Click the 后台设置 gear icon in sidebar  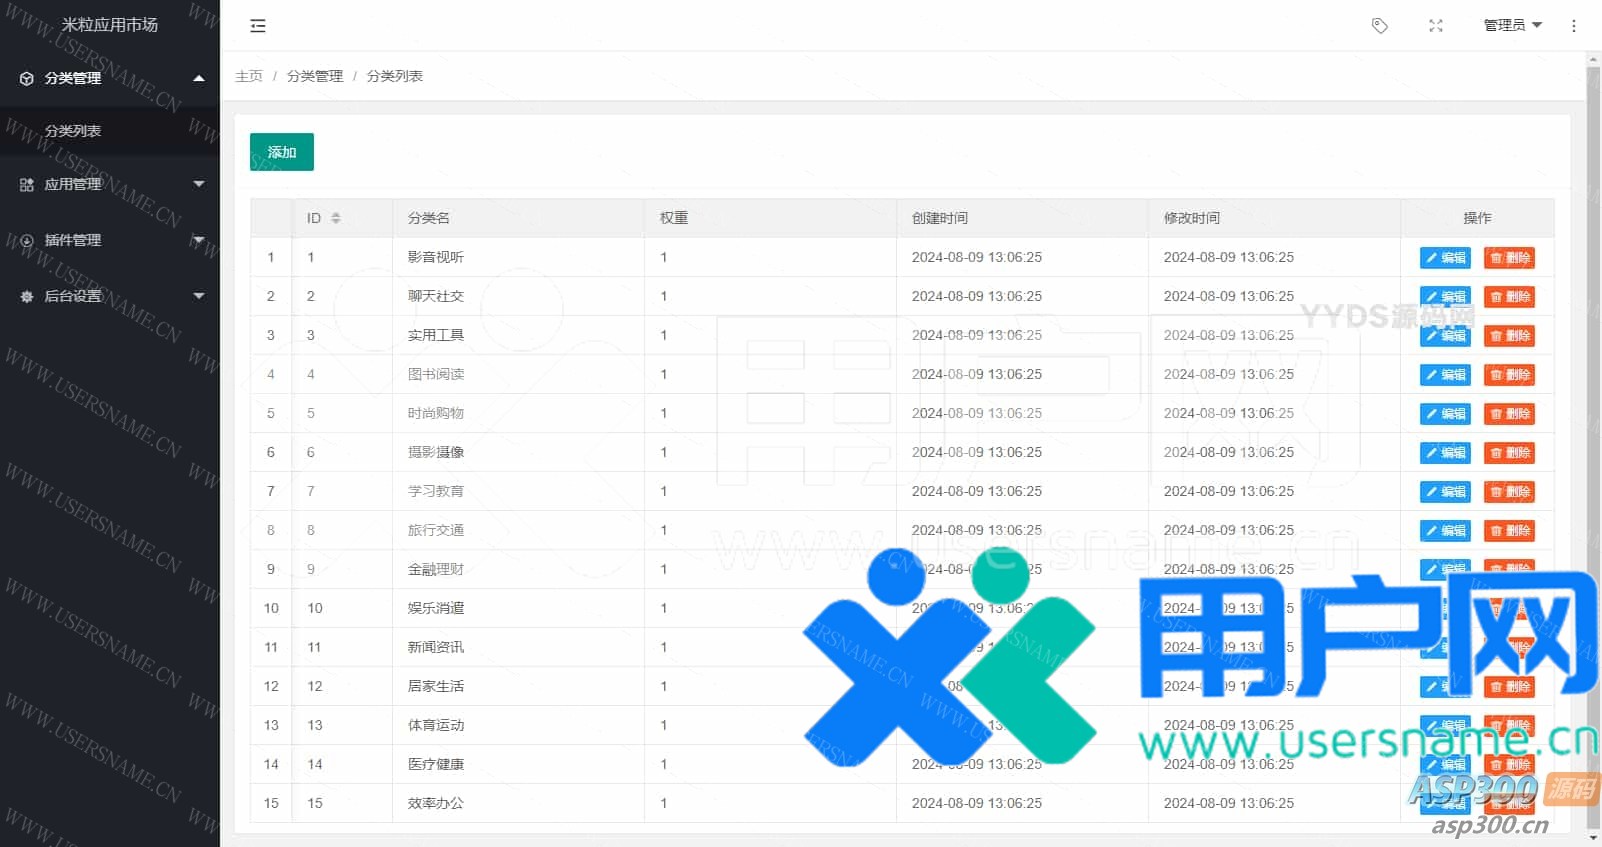pyautogui.click(x=27, y=296)
